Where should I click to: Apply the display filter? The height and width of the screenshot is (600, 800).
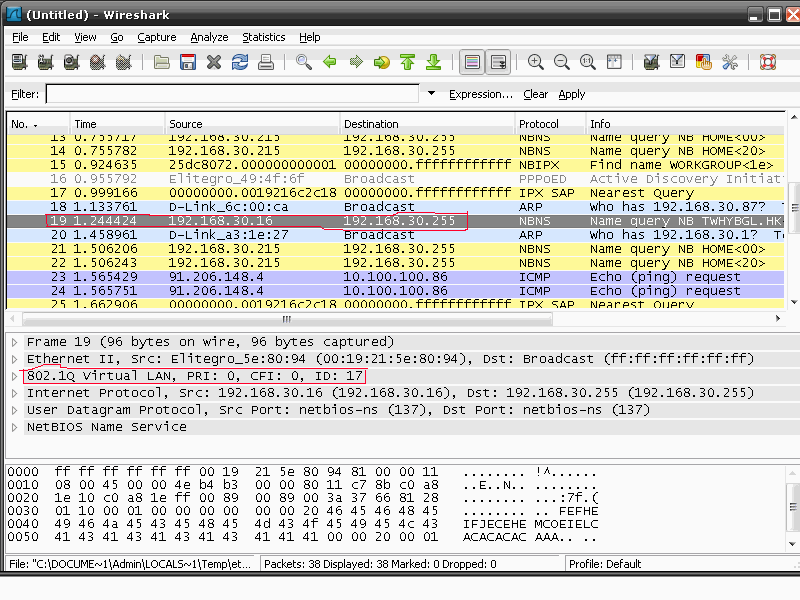click(x=571, y=94)
